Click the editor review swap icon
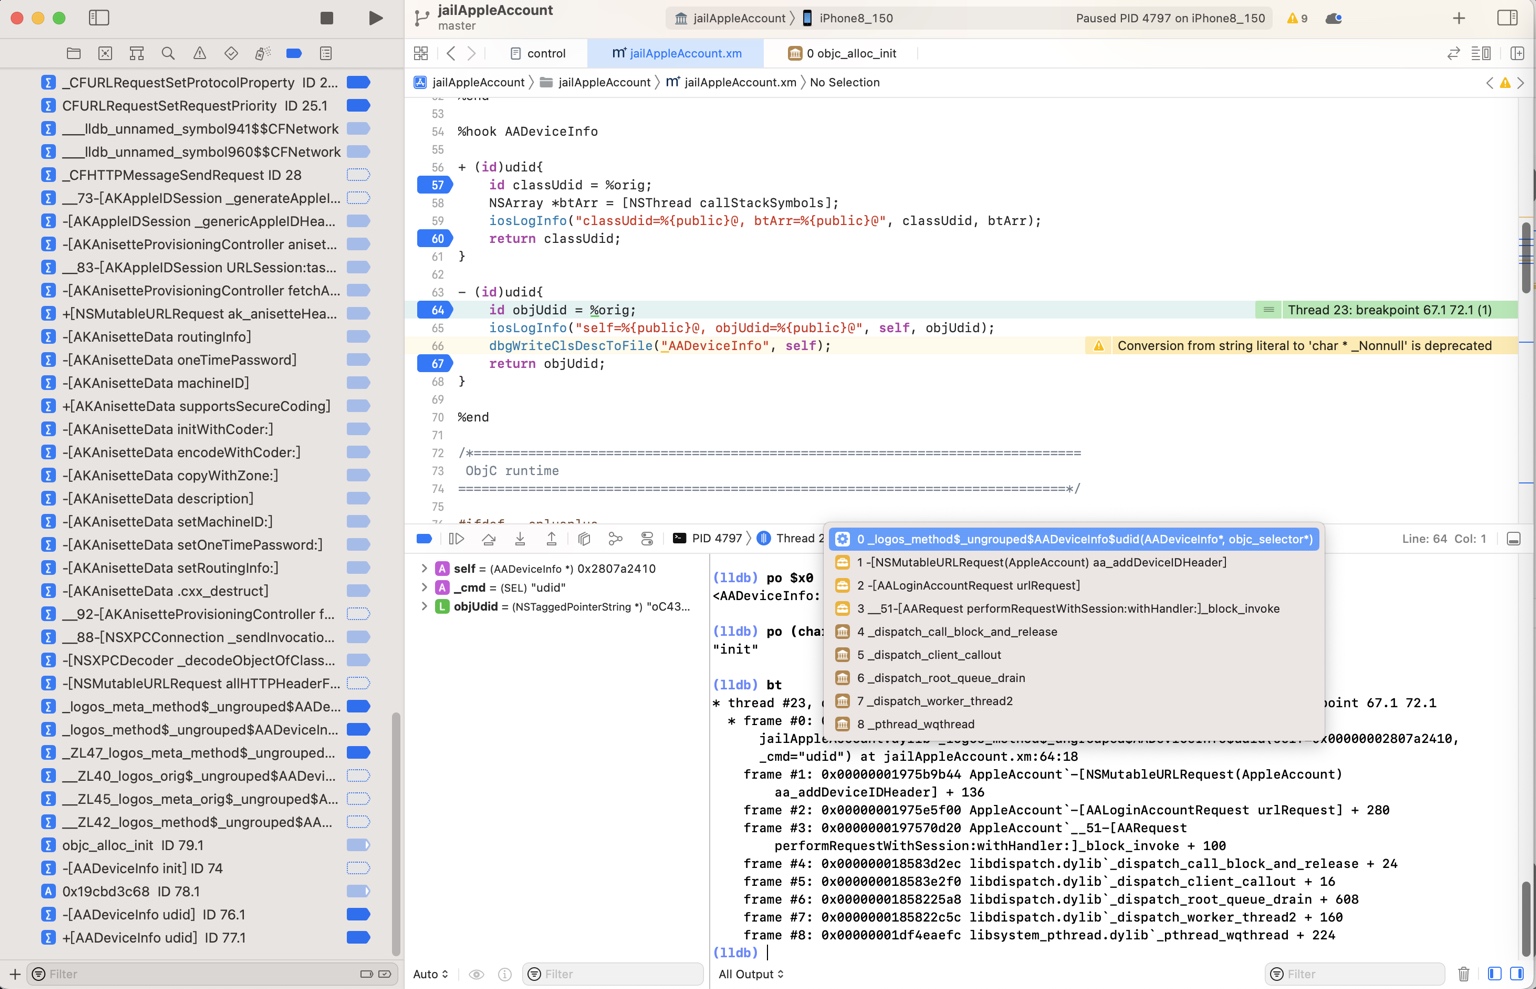Image resolution: width=1536 pixels, height=989 pixels. click(x=1453, y=53)
